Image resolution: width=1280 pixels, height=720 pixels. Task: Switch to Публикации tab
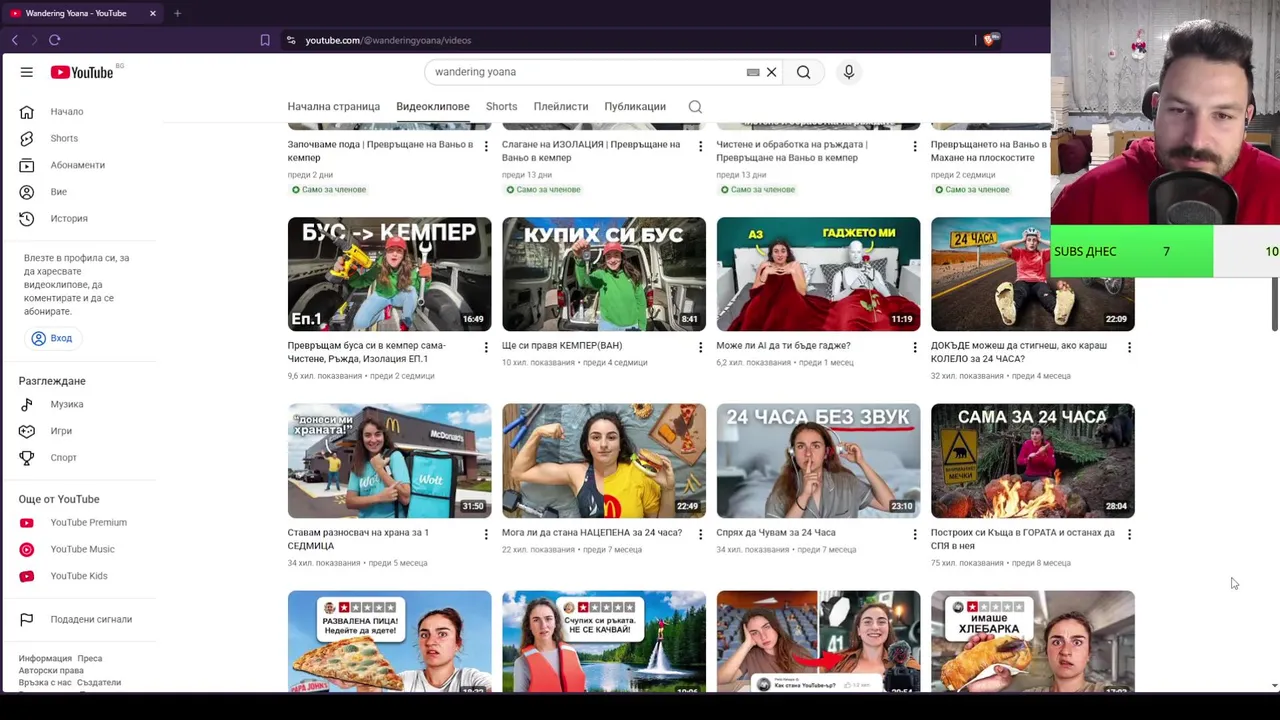(634, 106)
